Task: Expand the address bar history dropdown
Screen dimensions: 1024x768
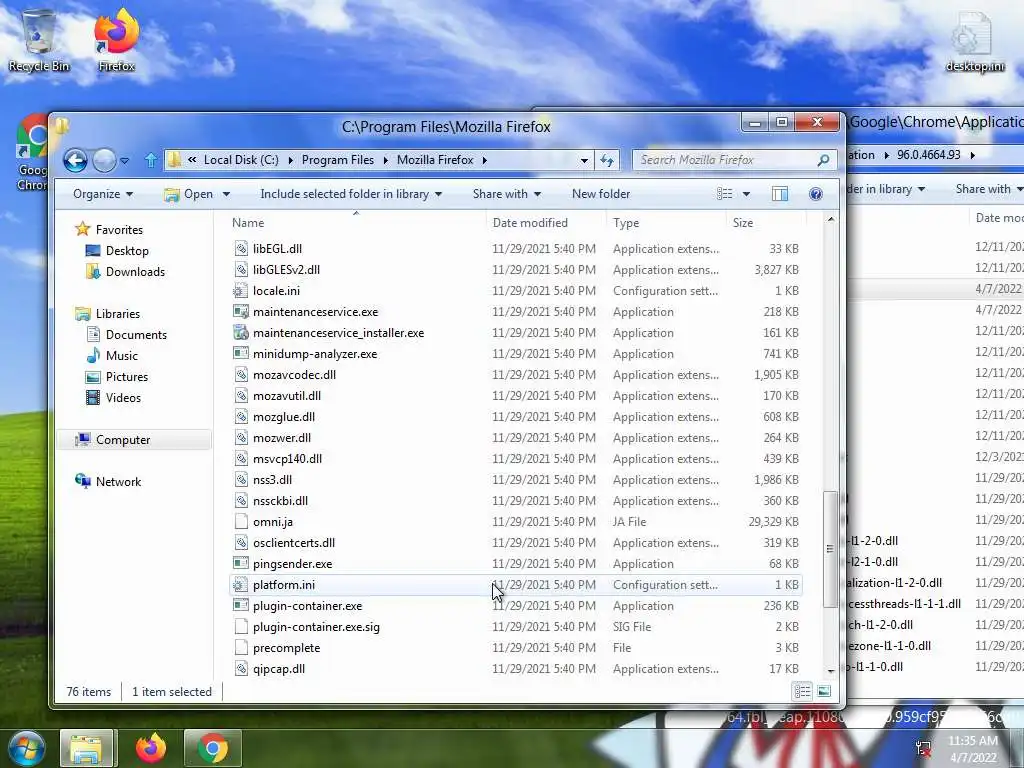Action: 584,160
